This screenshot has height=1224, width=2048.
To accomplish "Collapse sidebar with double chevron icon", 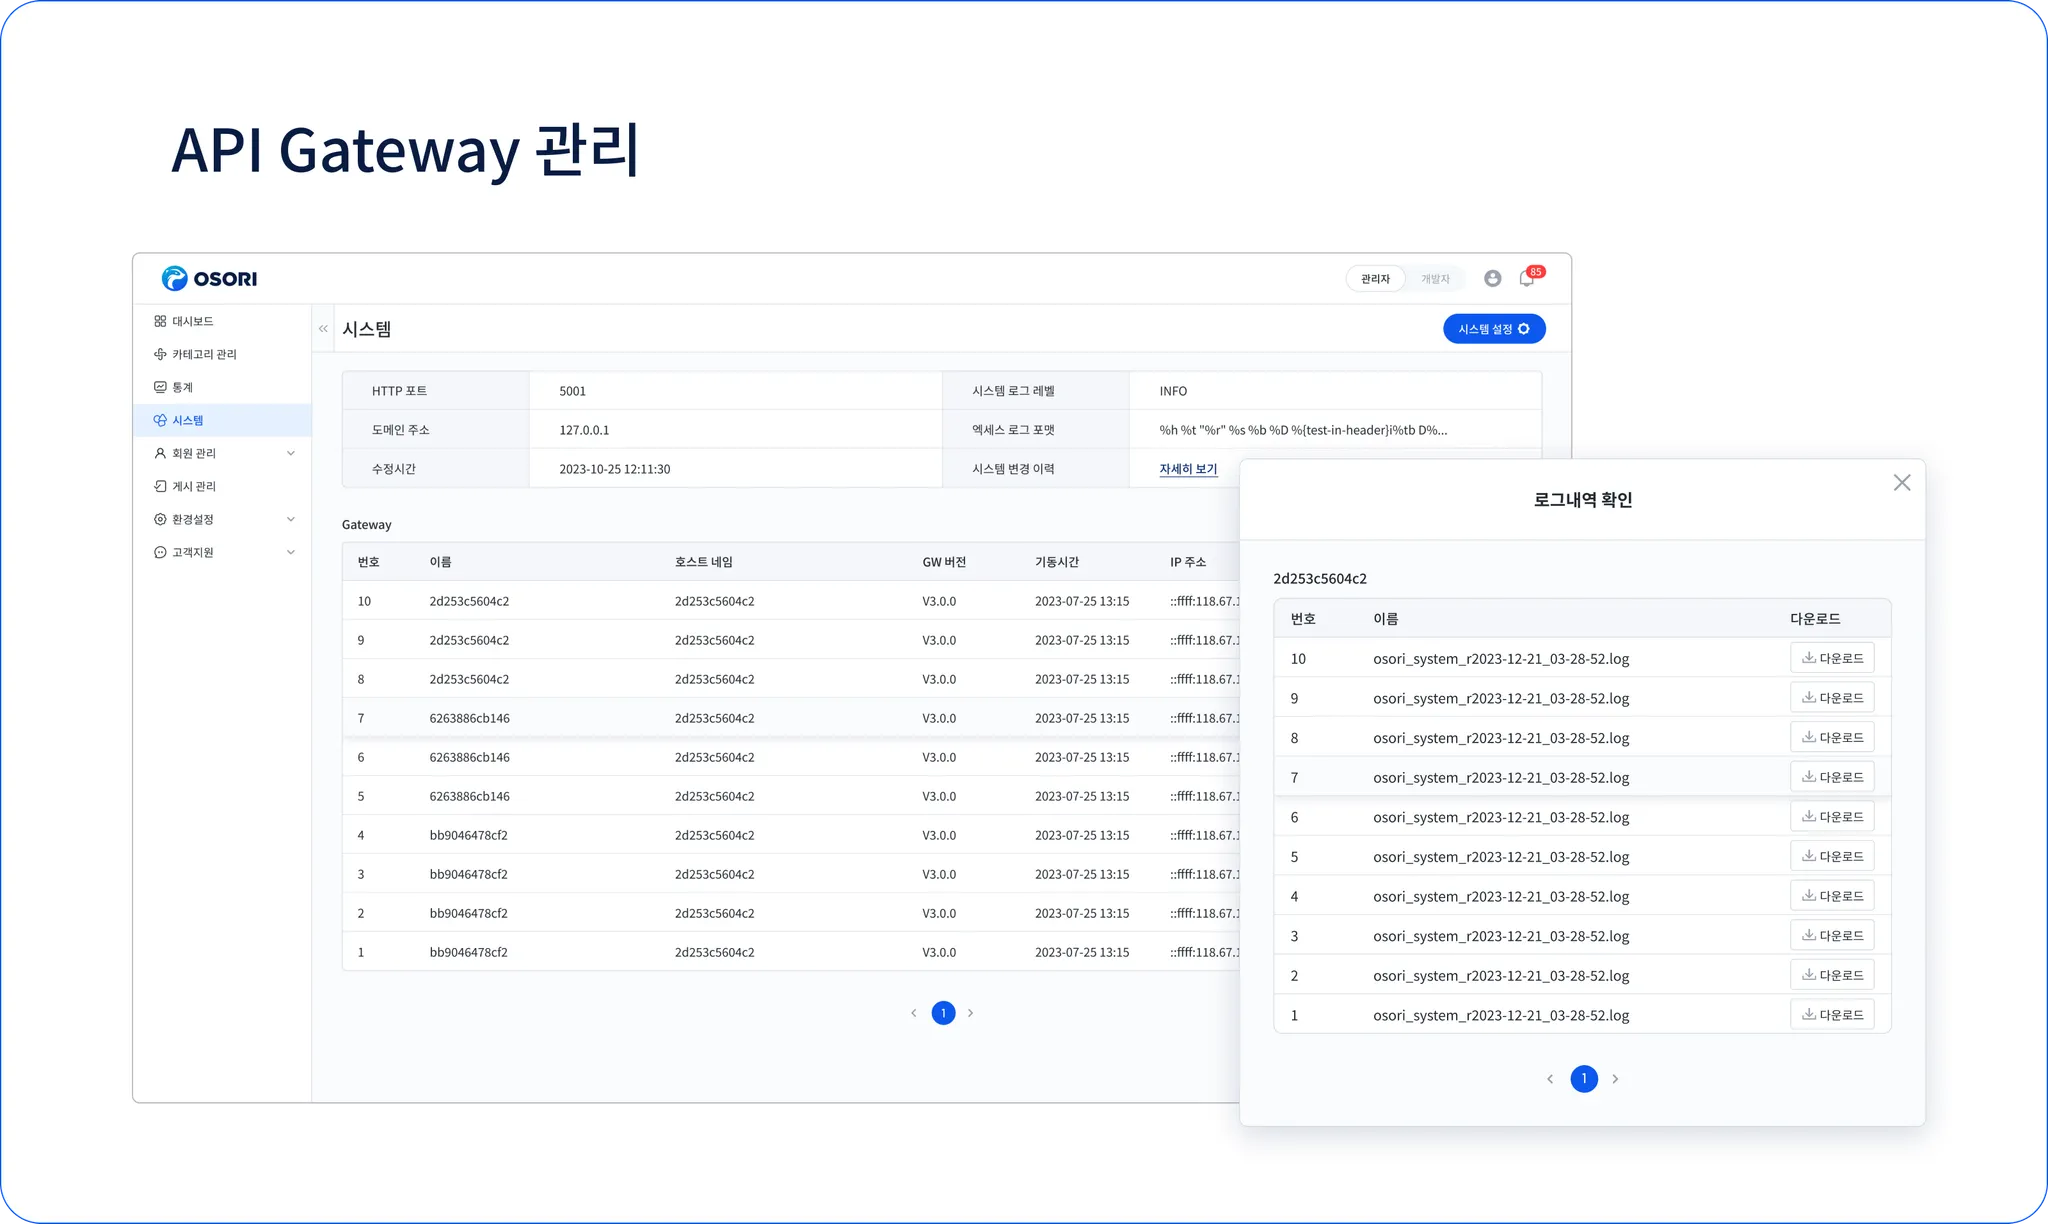I will [x=323, y=329].
